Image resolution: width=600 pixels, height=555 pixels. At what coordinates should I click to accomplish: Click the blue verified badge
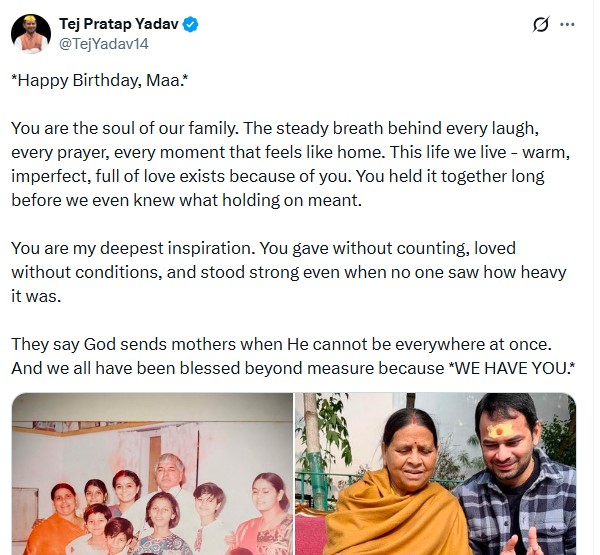190,24
